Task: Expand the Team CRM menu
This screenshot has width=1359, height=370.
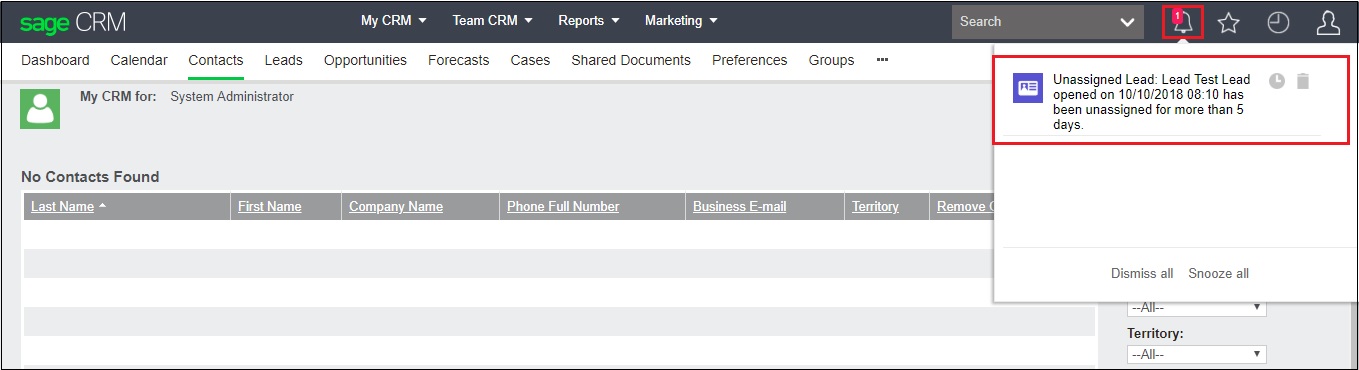Action: [492, 21]
